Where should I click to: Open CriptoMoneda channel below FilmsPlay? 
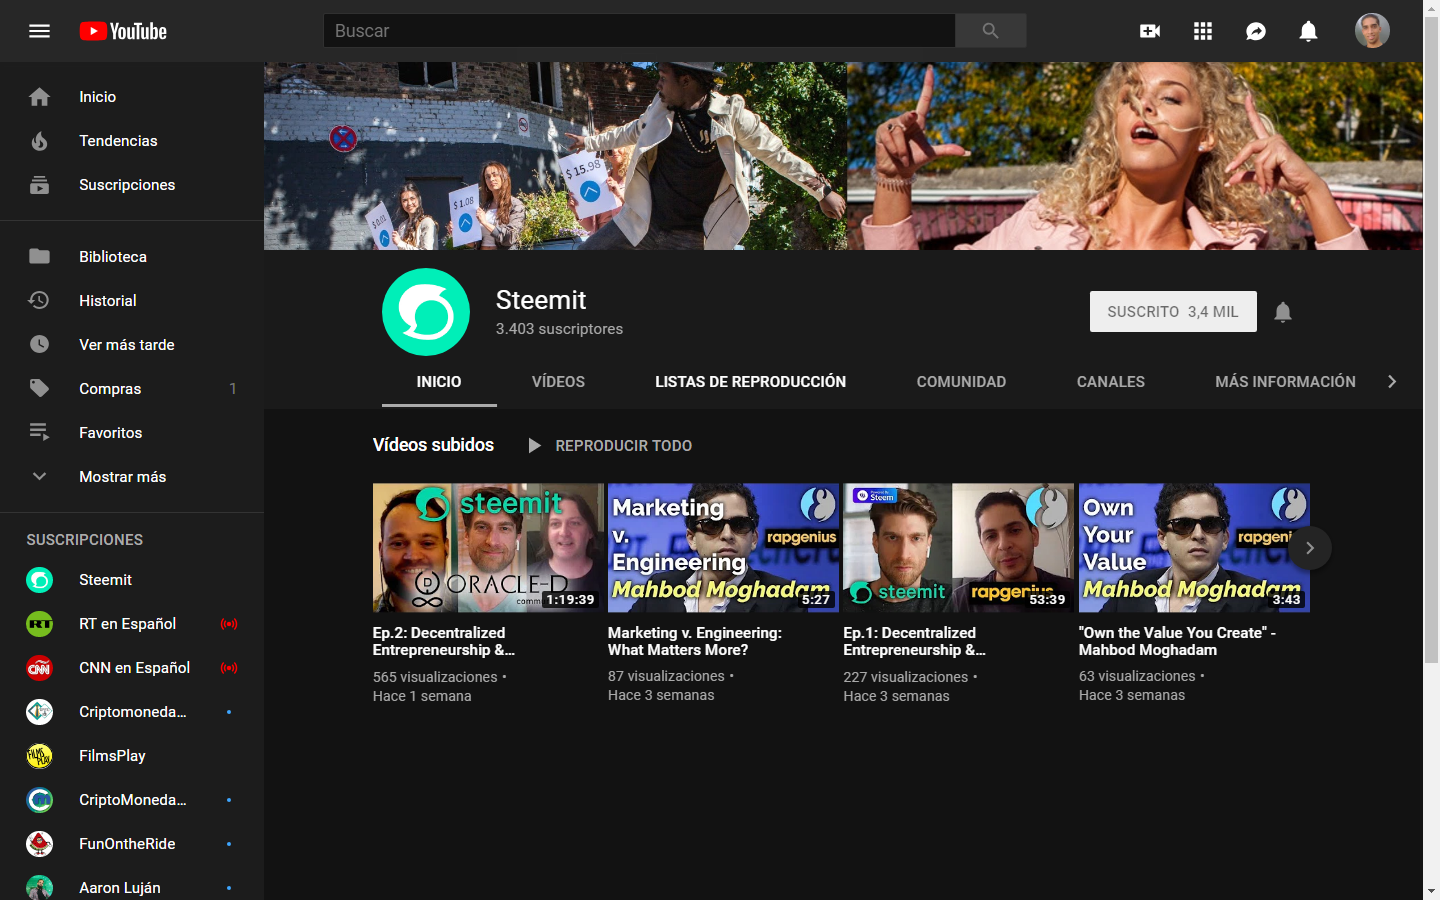click(x=132, y=800)
